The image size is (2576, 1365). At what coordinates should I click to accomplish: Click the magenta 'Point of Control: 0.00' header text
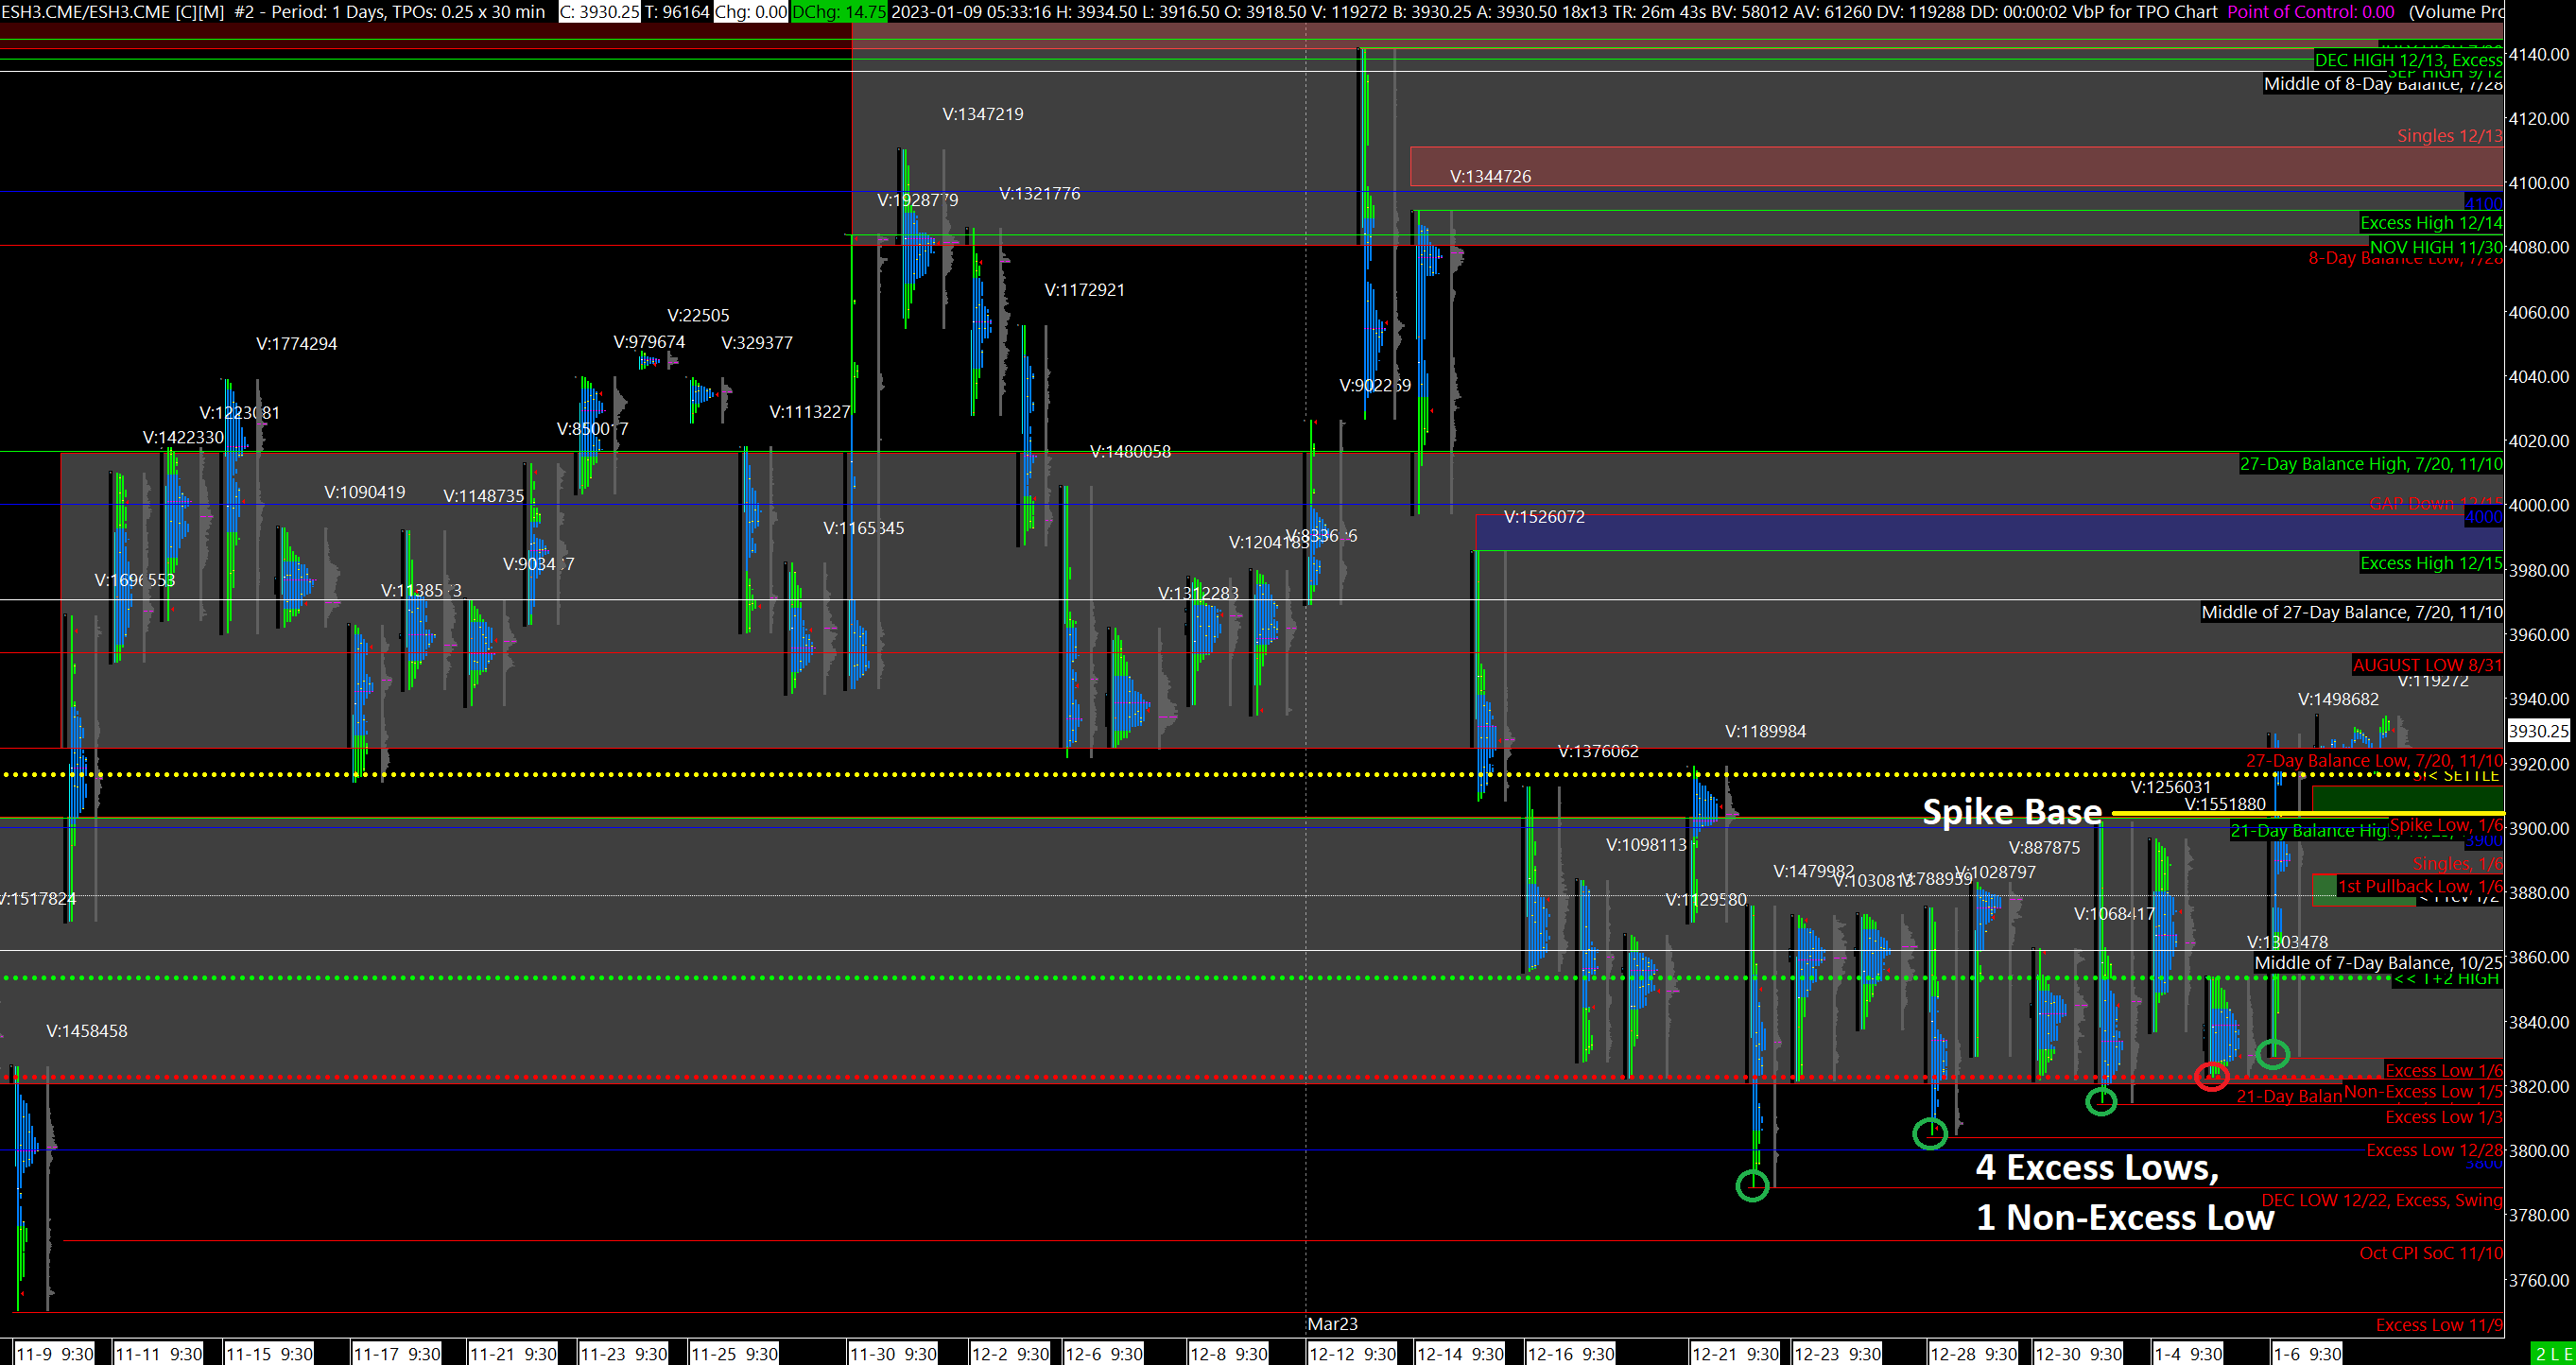tap(2310, 12)
